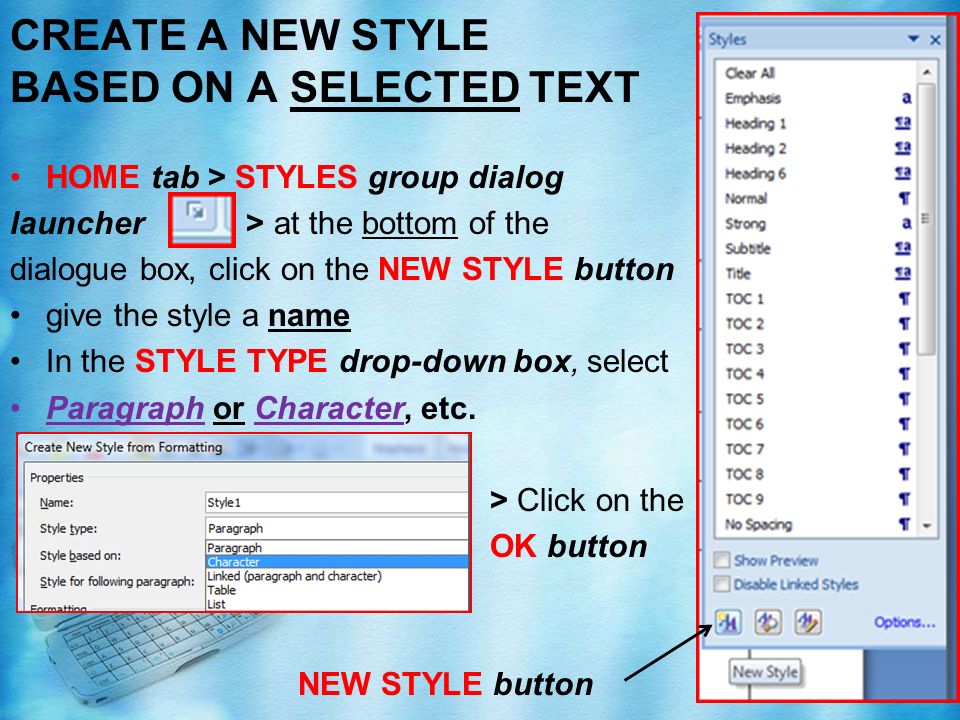
Task: Click the character icon beside Emphasis
Action: pos(906,98)
